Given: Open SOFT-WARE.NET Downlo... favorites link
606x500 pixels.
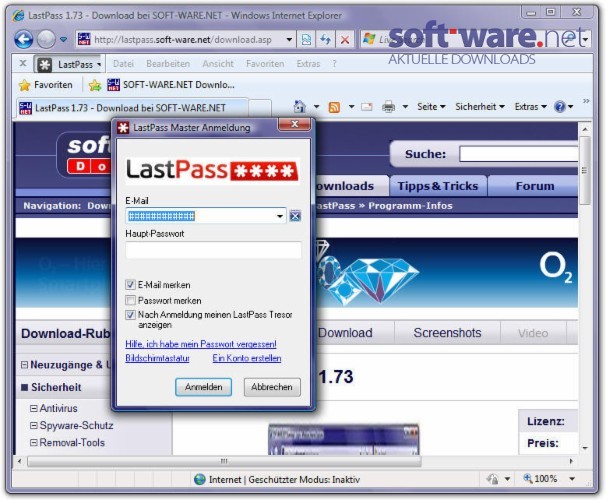Looking at the screenshot, I should 171,85.
